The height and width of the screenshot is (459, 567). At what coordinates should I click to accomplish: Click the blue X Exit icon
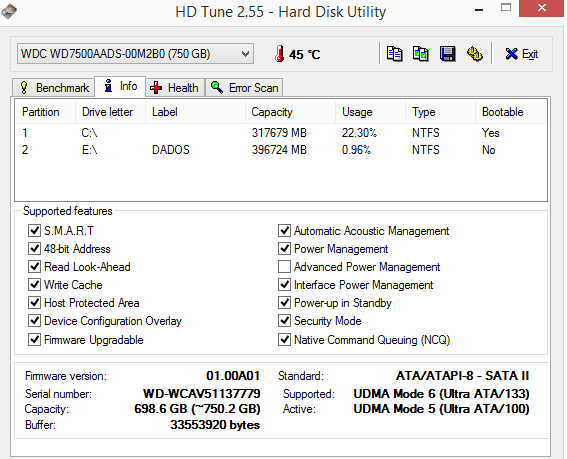tap(511, 54)
